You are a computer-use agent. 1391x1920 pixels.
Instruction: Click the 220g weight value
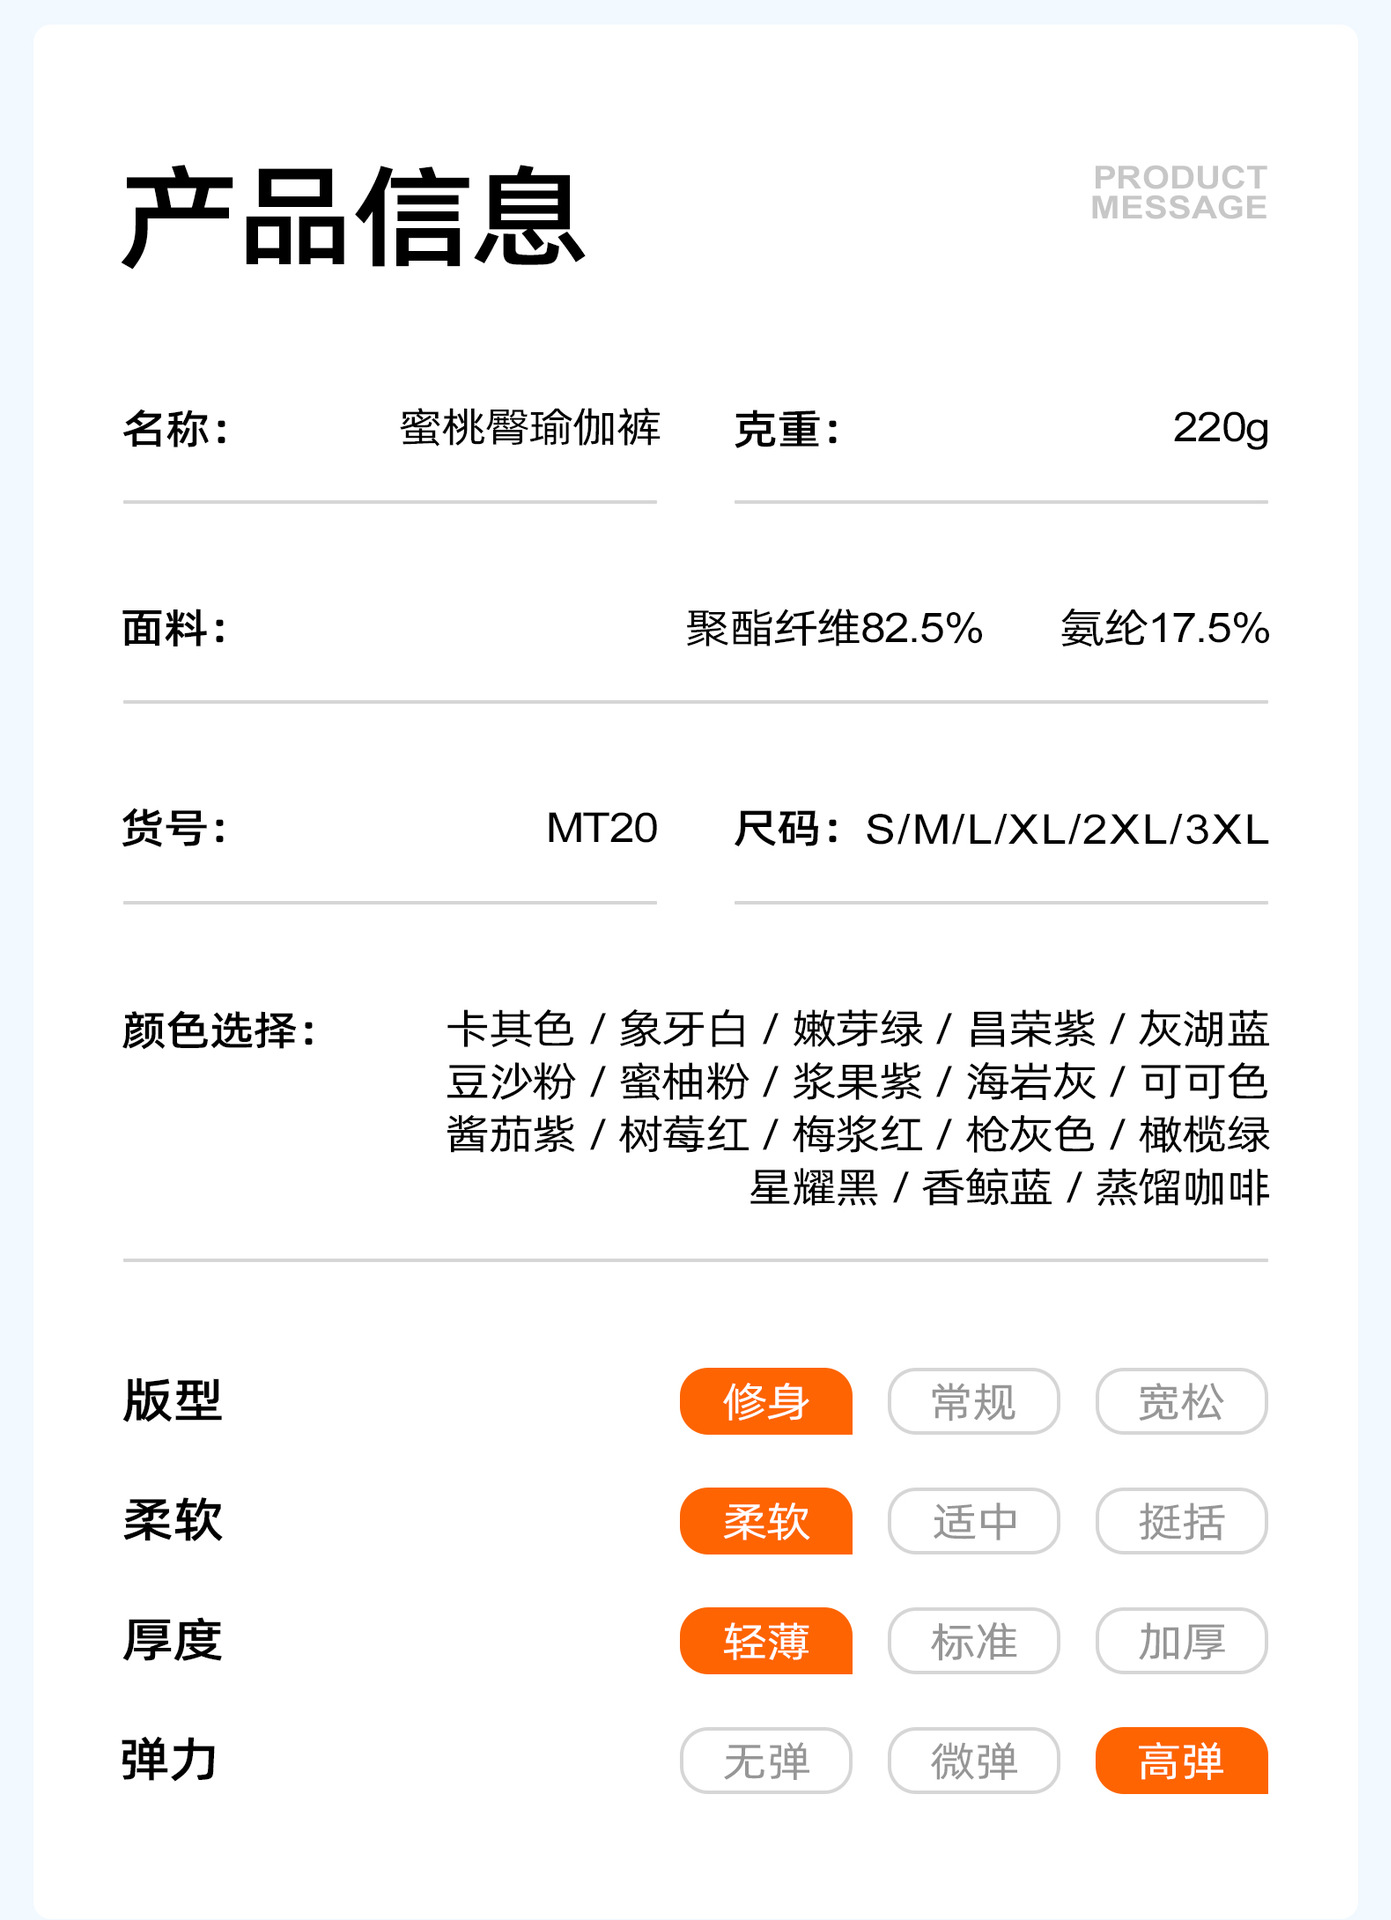point(1220,428)
